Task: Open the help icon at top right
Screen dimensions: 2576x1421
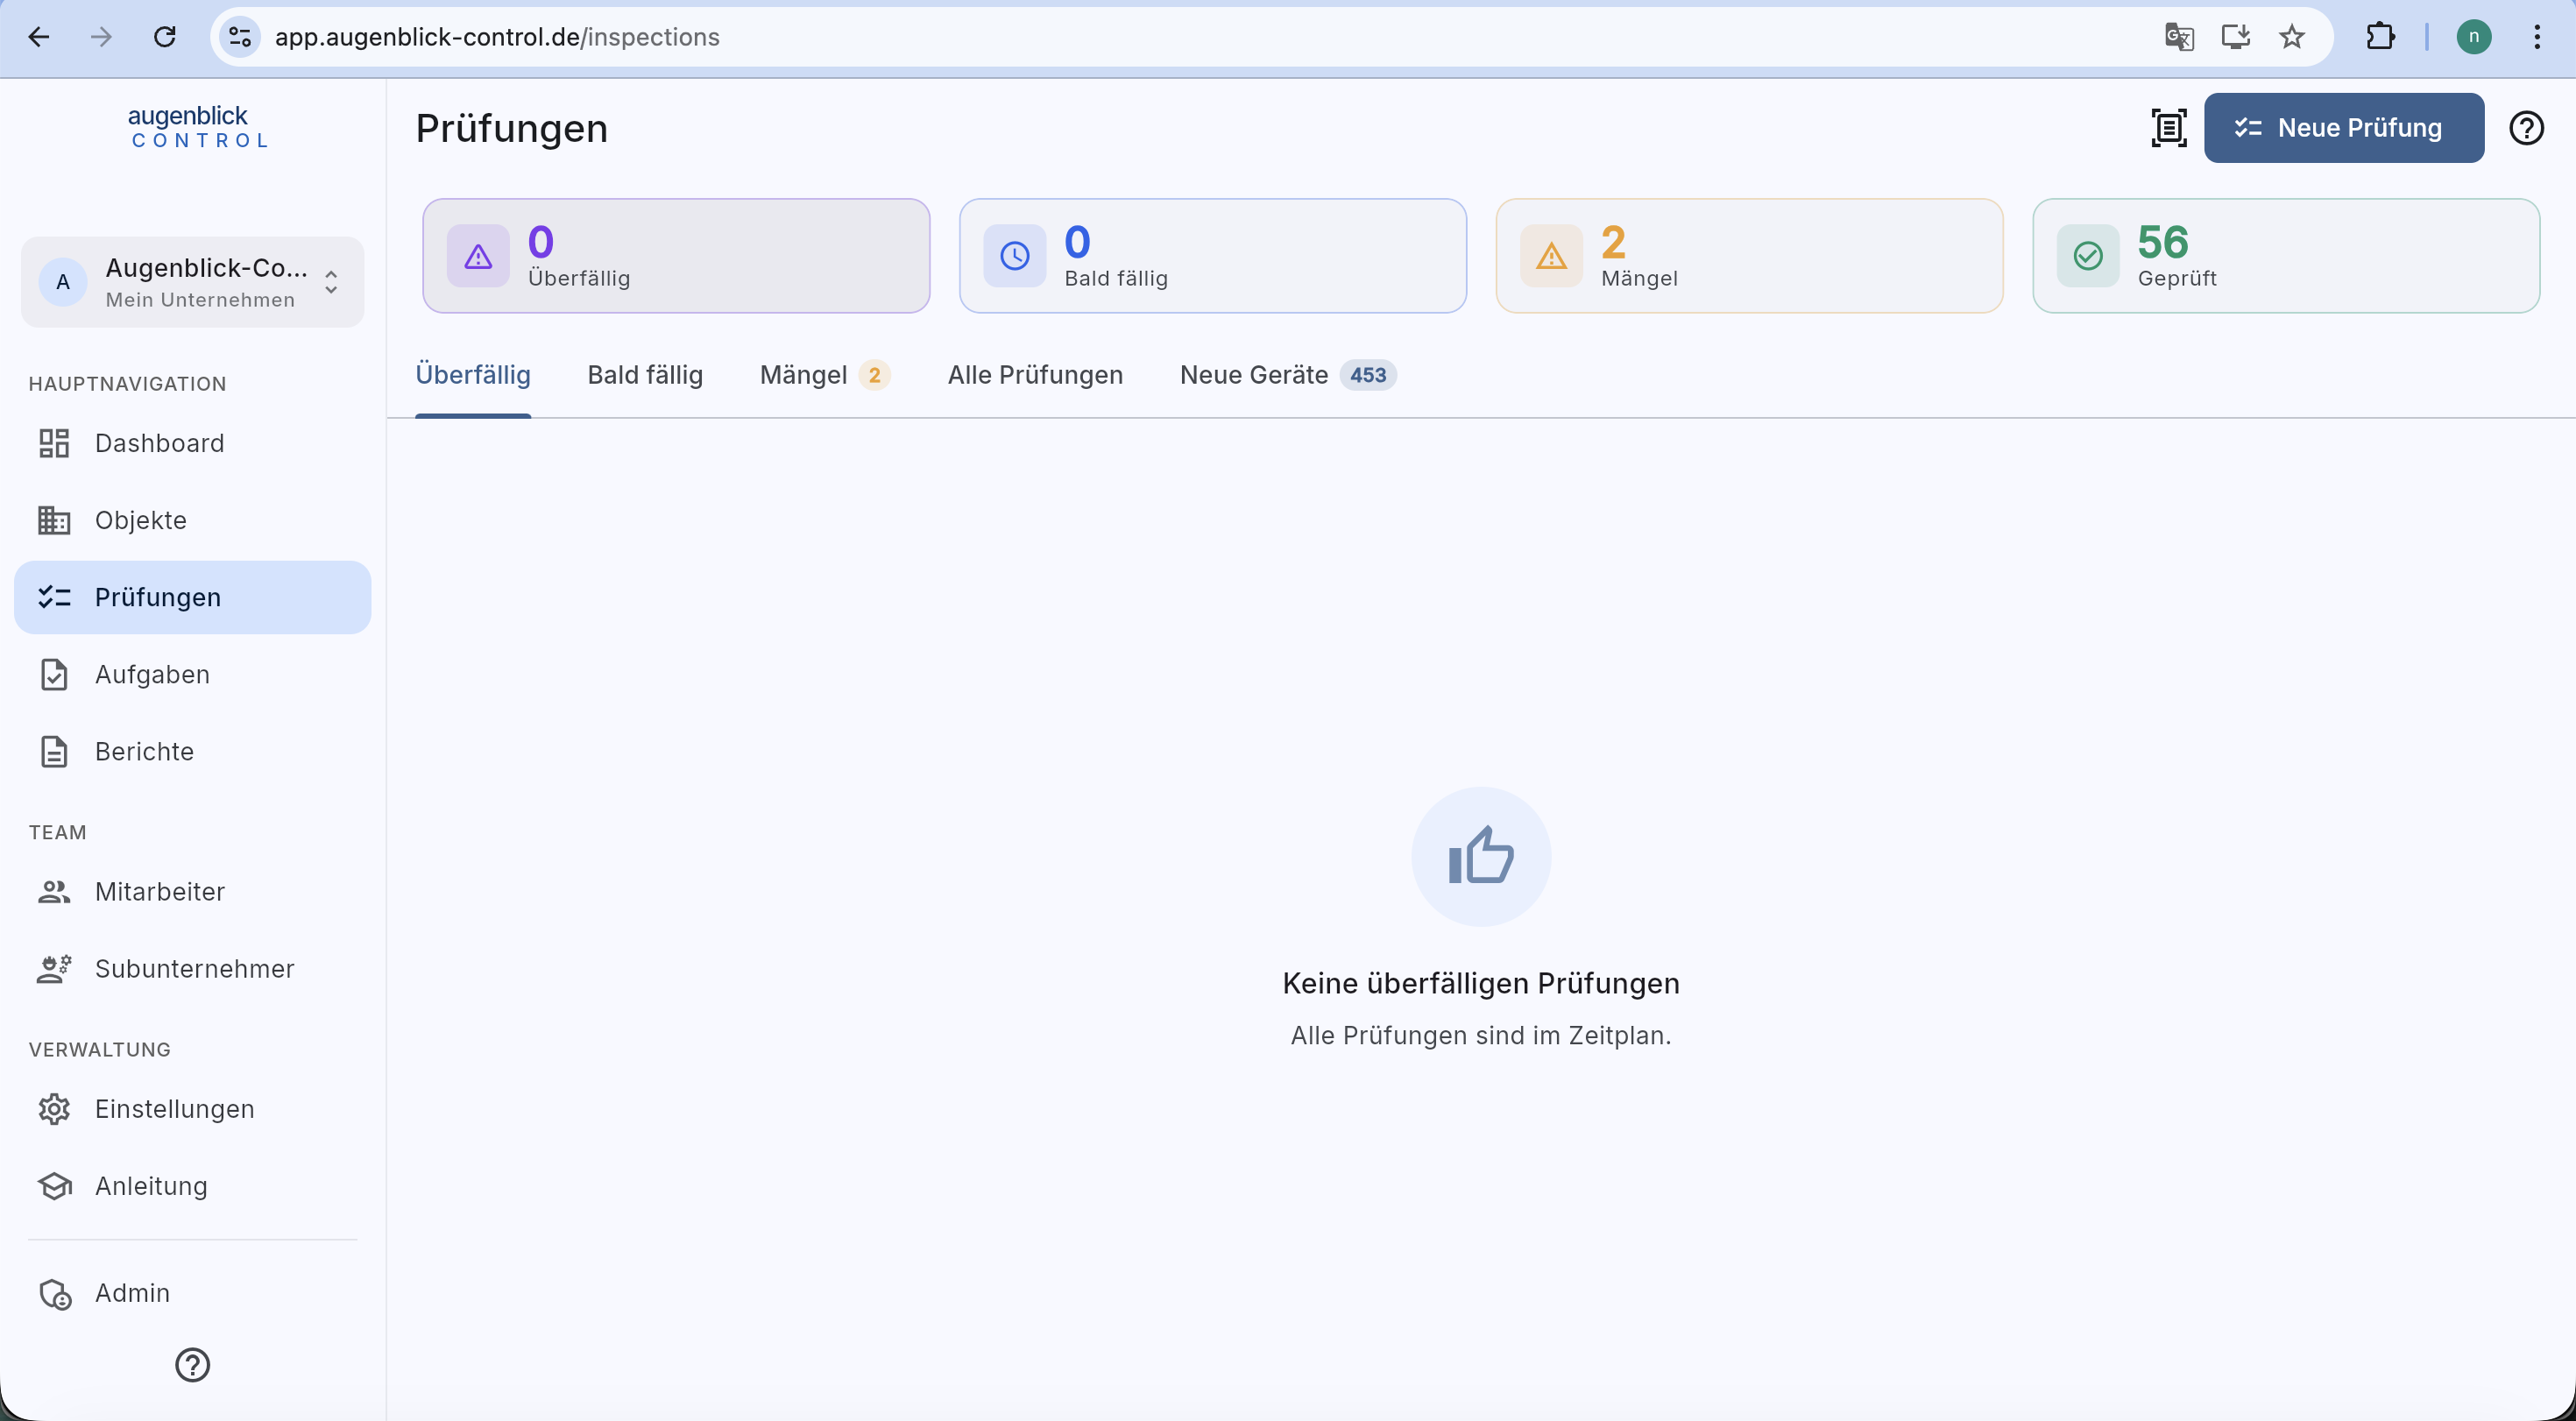Action: pos(2526,128)
